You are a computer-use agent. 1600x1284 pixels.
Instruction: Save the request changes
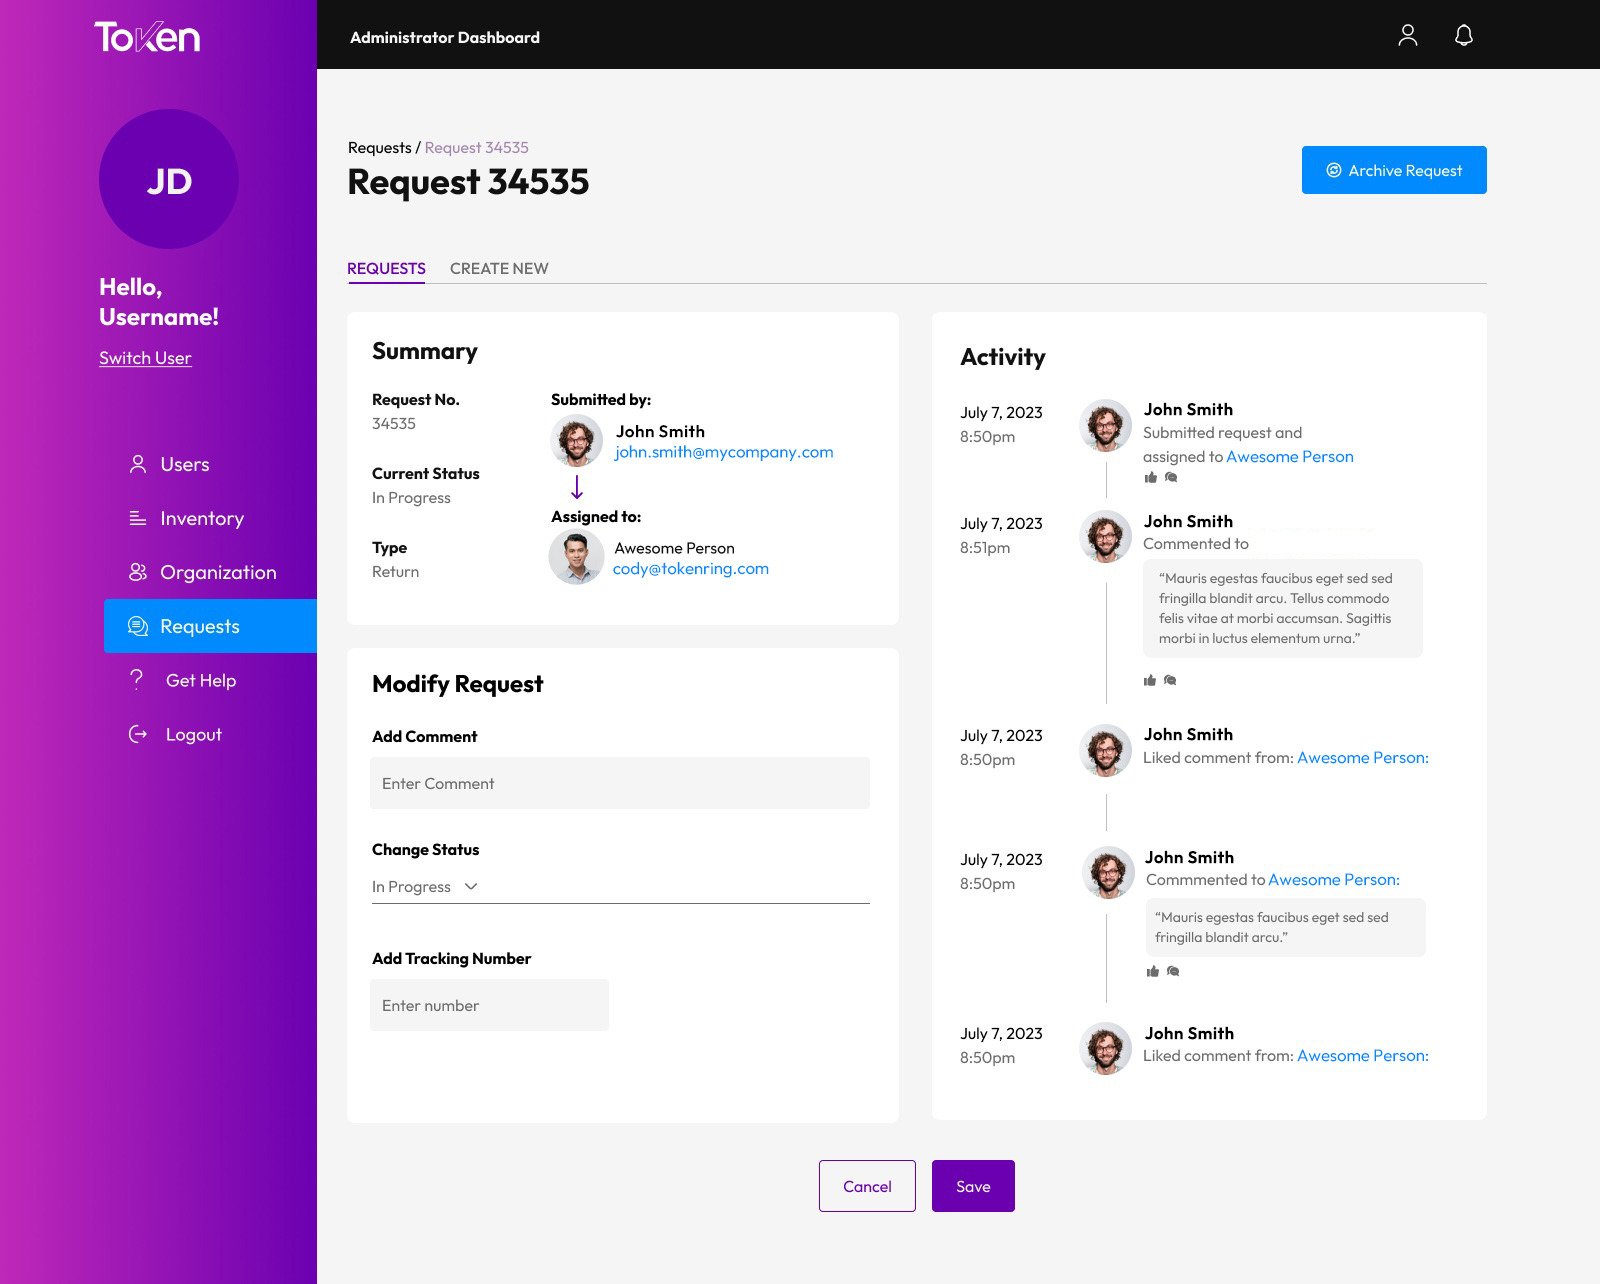(x=972, y=1186)
